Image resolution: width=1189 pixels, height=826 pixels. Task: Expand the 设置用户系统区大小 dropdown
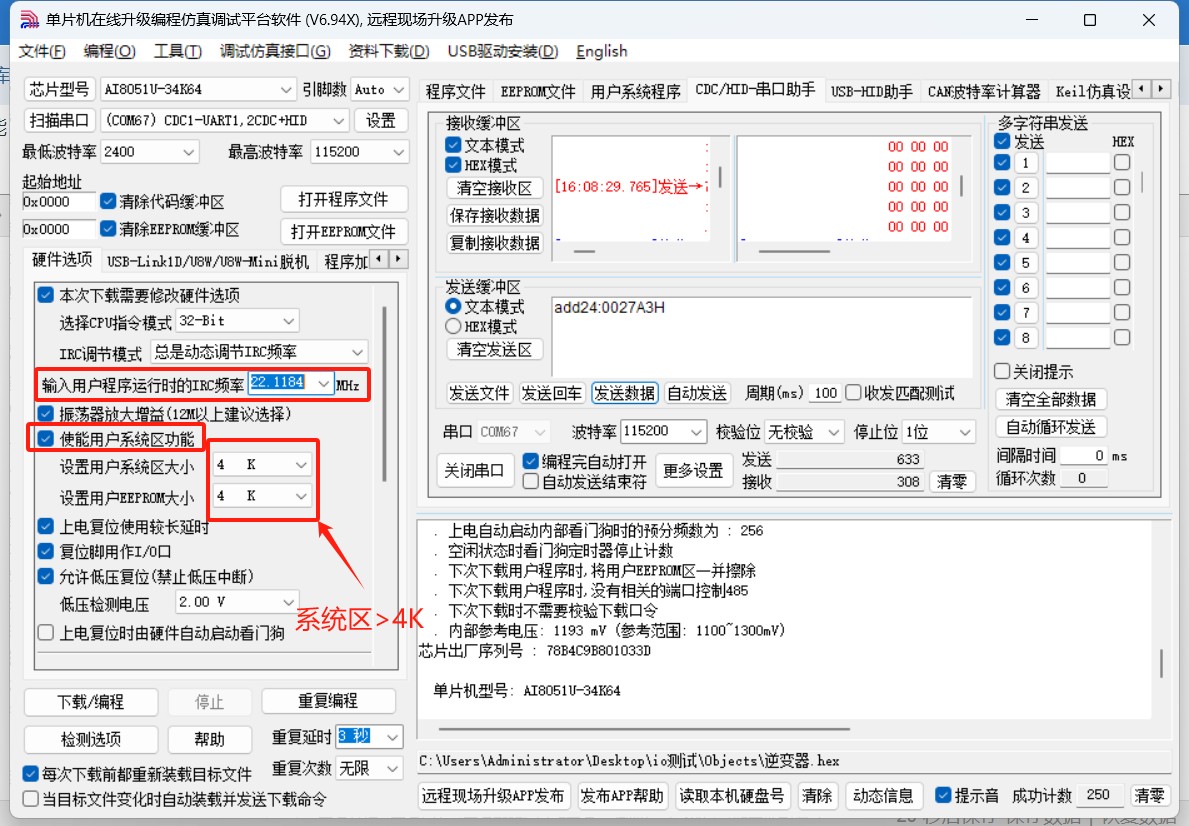(301, 464)
